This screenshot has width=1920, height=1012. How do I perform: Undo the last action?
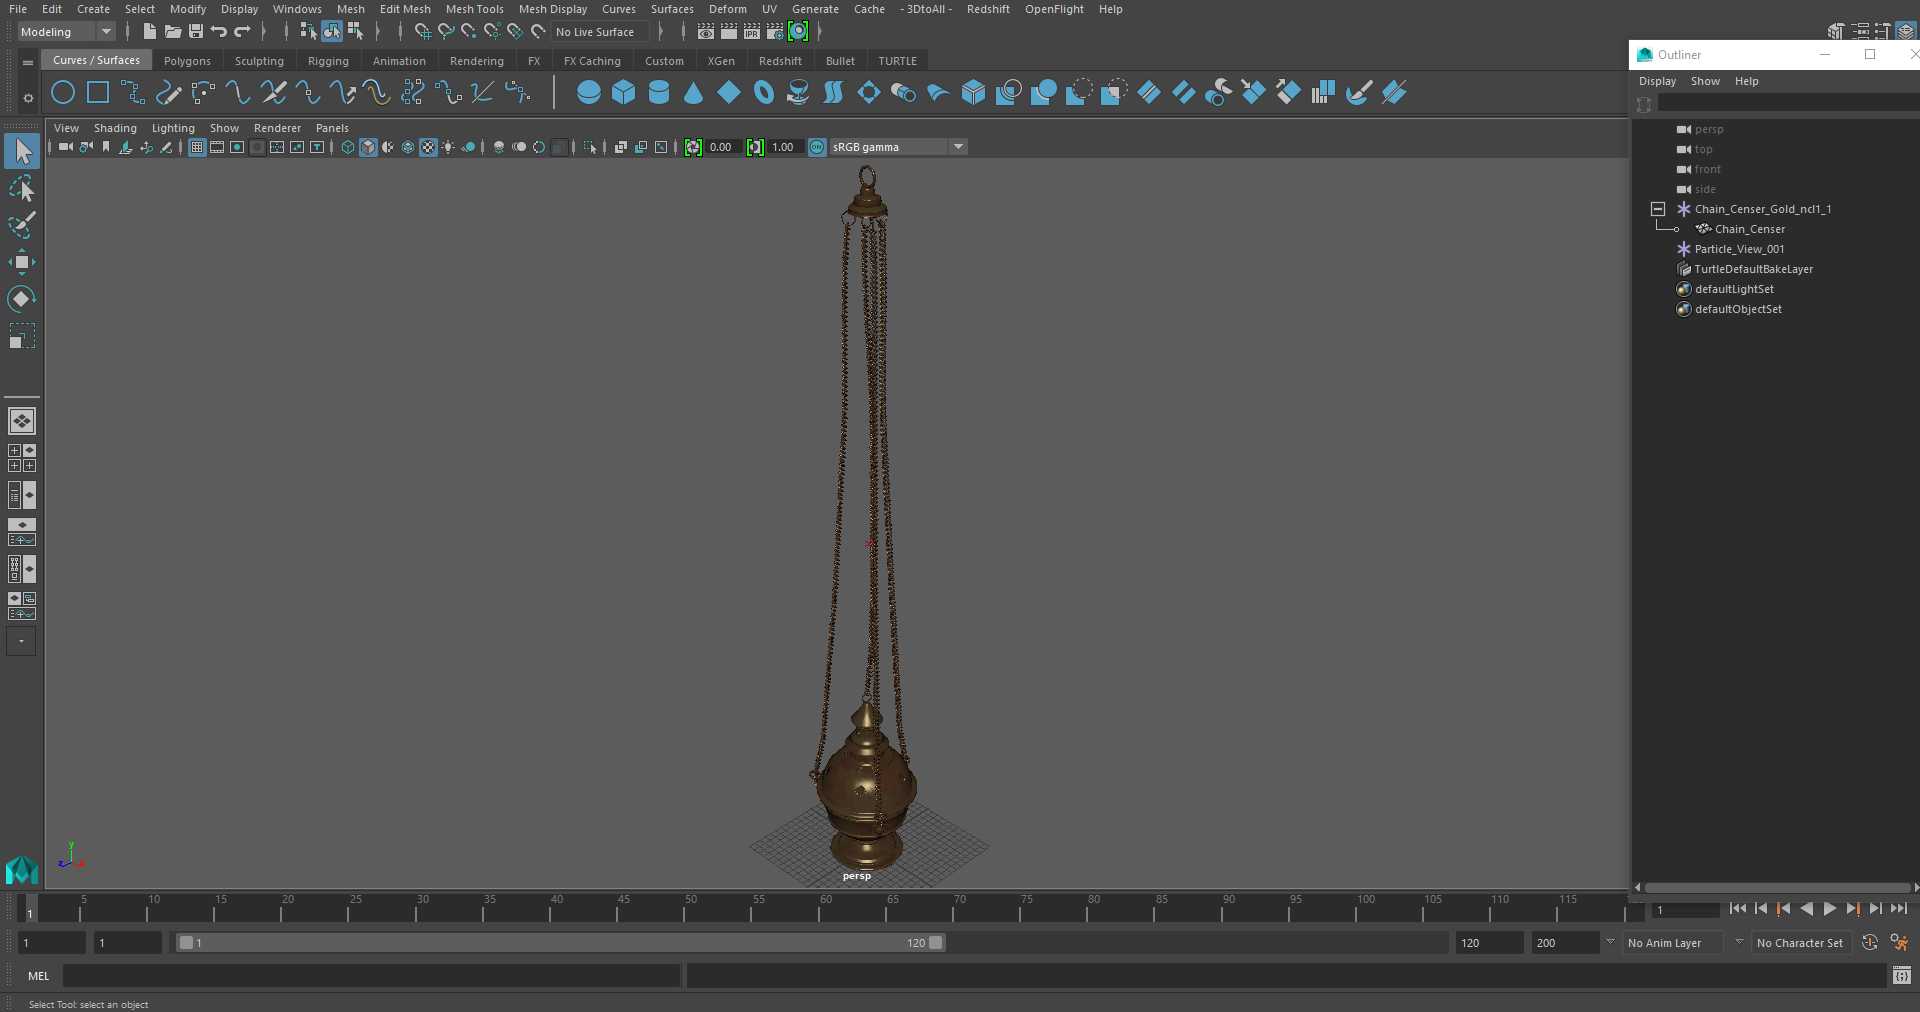click(219, 32)
